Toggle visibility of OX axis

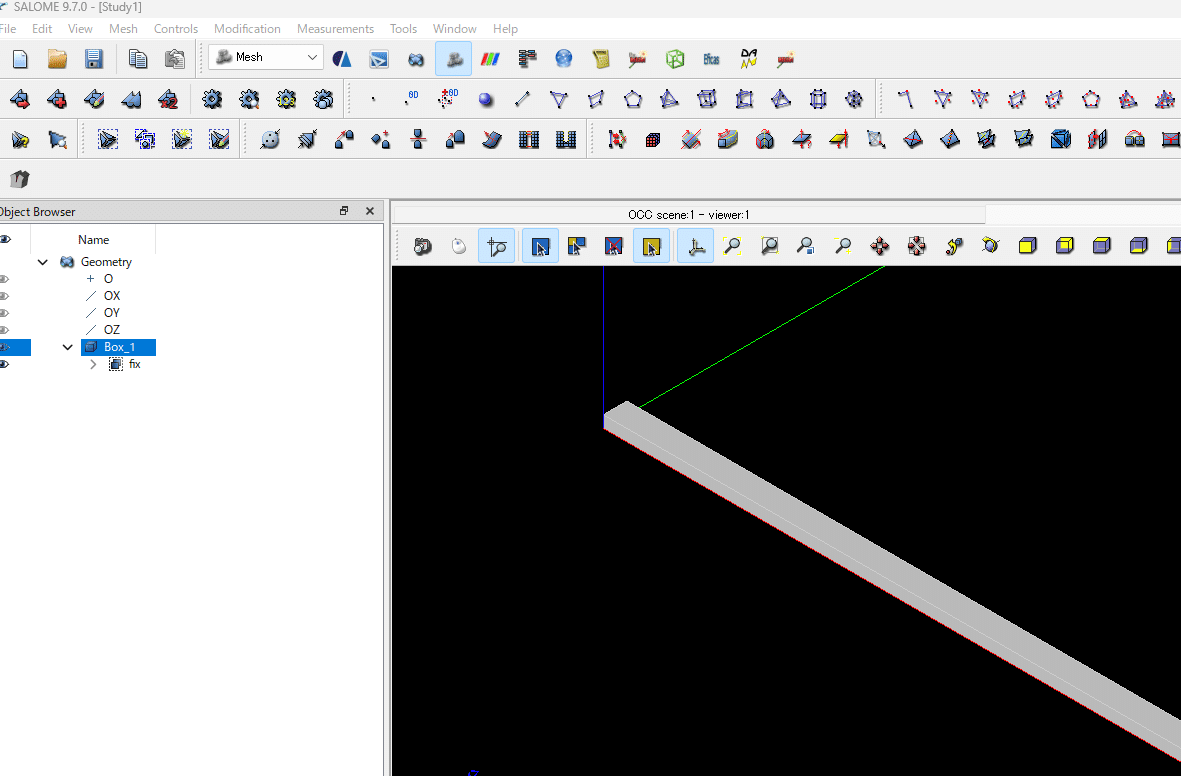[5, 296]
